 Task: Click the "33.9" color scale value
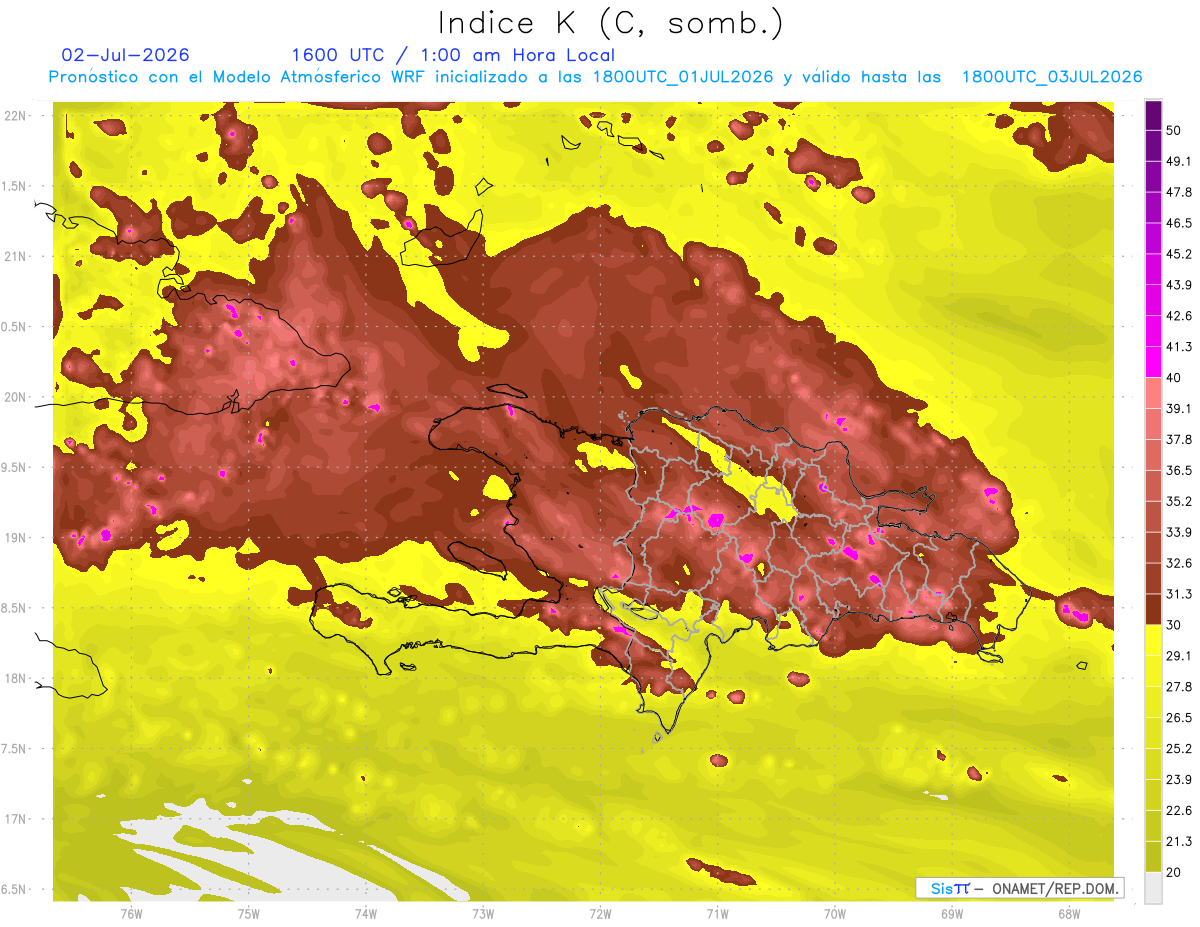(x=1179, y=532)
